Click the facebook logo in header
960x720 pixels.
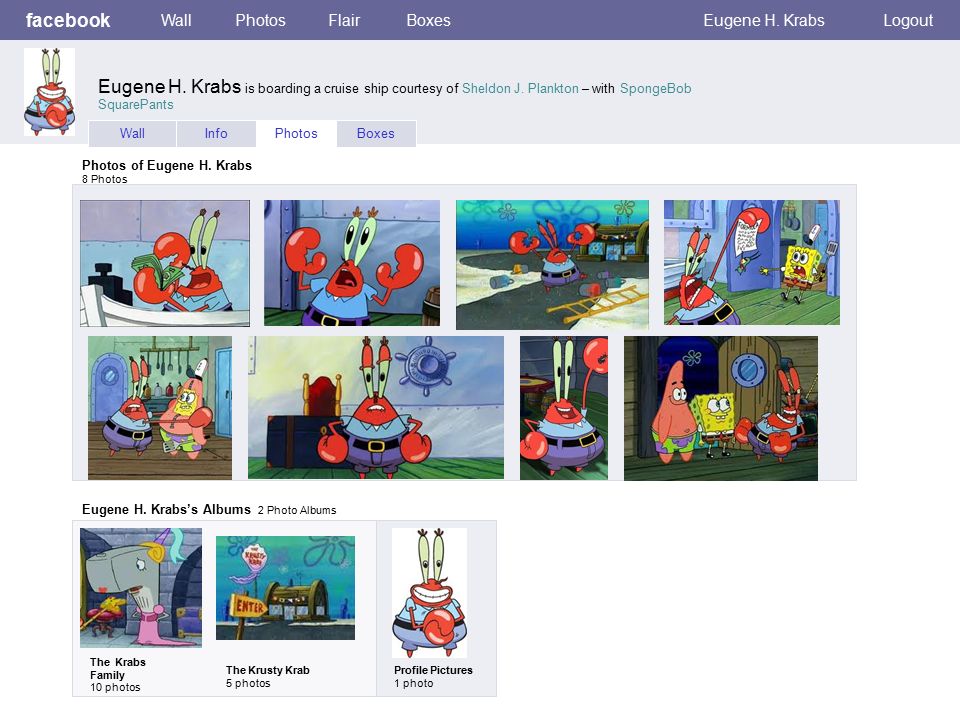coord(68,20)
